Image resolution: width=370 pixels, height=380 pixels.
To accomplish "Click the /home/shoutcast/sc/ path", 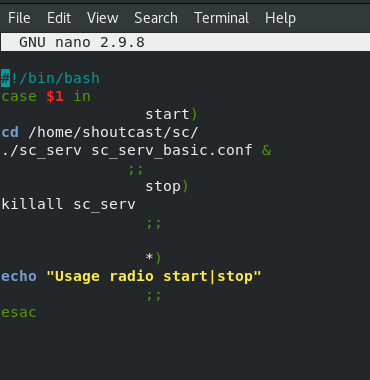I will click(x=113, y=132).
